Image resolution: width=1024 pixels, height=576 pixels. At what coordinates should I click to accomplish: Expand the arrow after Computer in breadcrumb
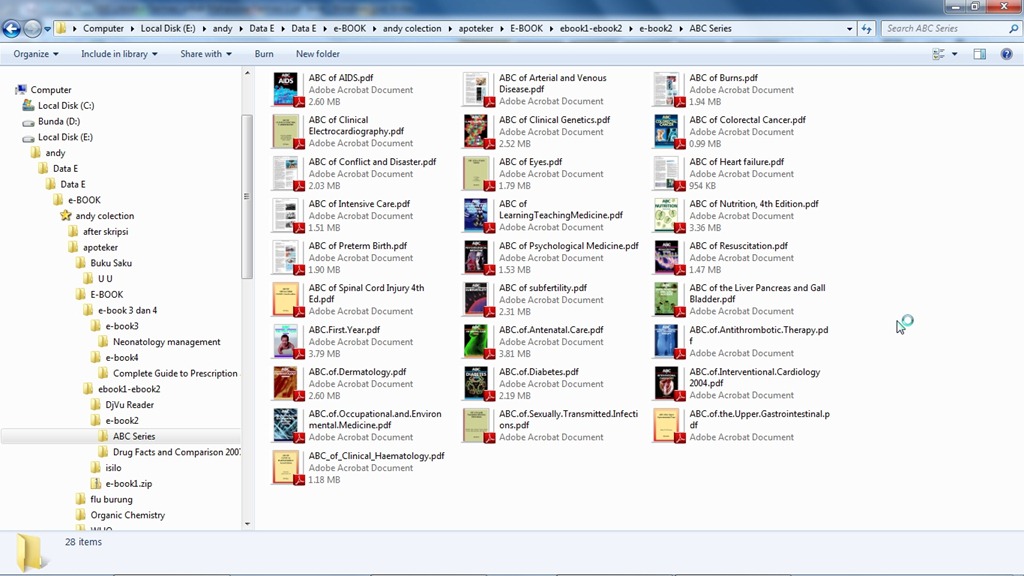click(132, 29)
